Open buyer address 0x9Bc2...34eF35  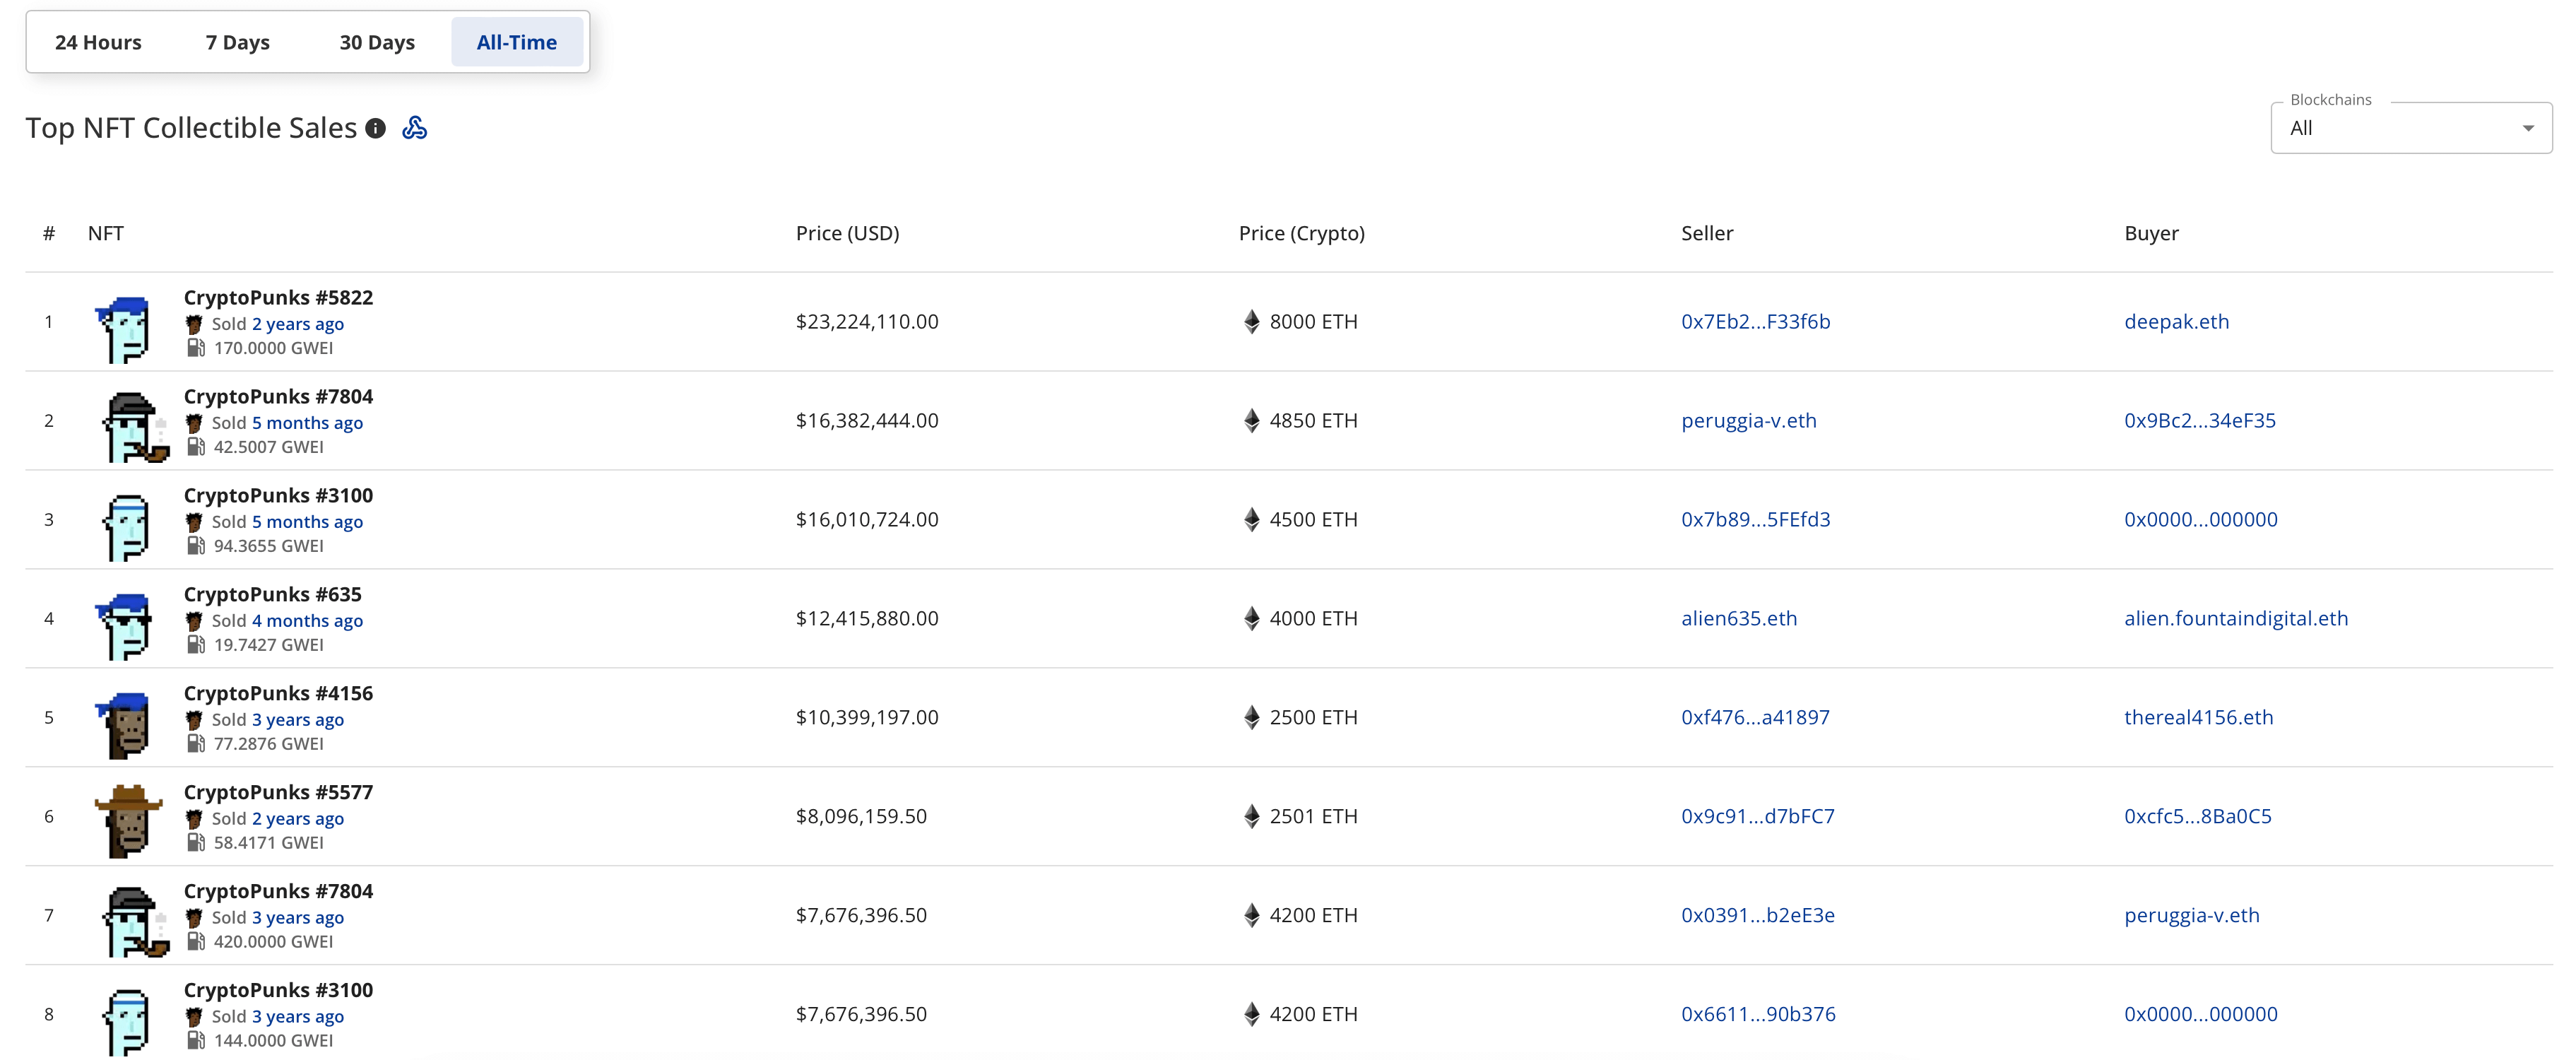point(2199,421)
